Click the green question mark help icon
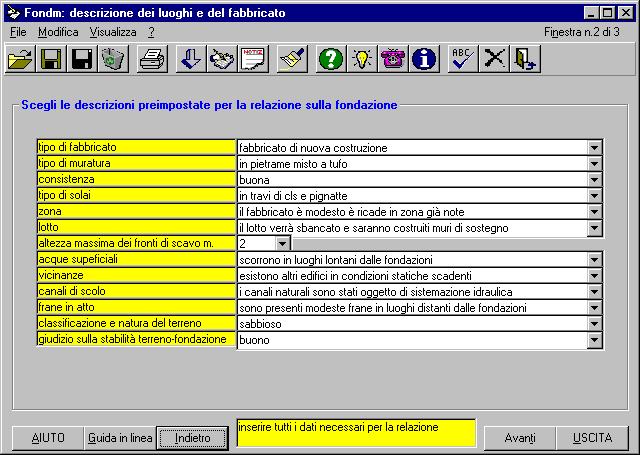Viewport: 640px width, 455px height. pyautogui.click(x=331, y=60)
